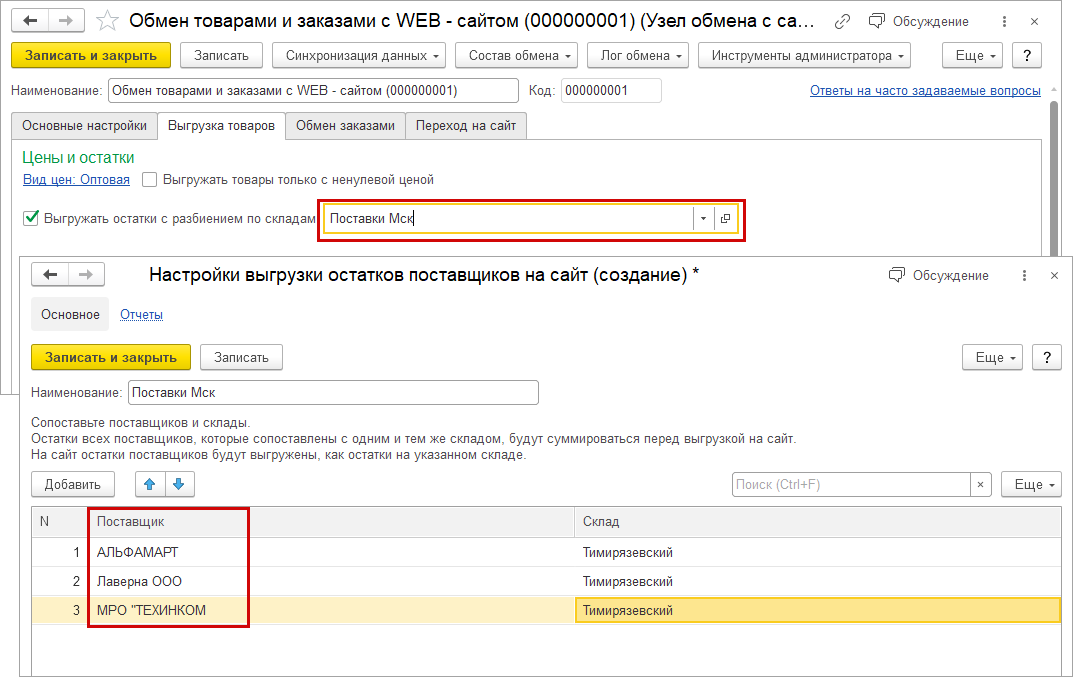1073x677 pixels.
Task: Open help in supplier settings form
Action: coord(1046,357)
